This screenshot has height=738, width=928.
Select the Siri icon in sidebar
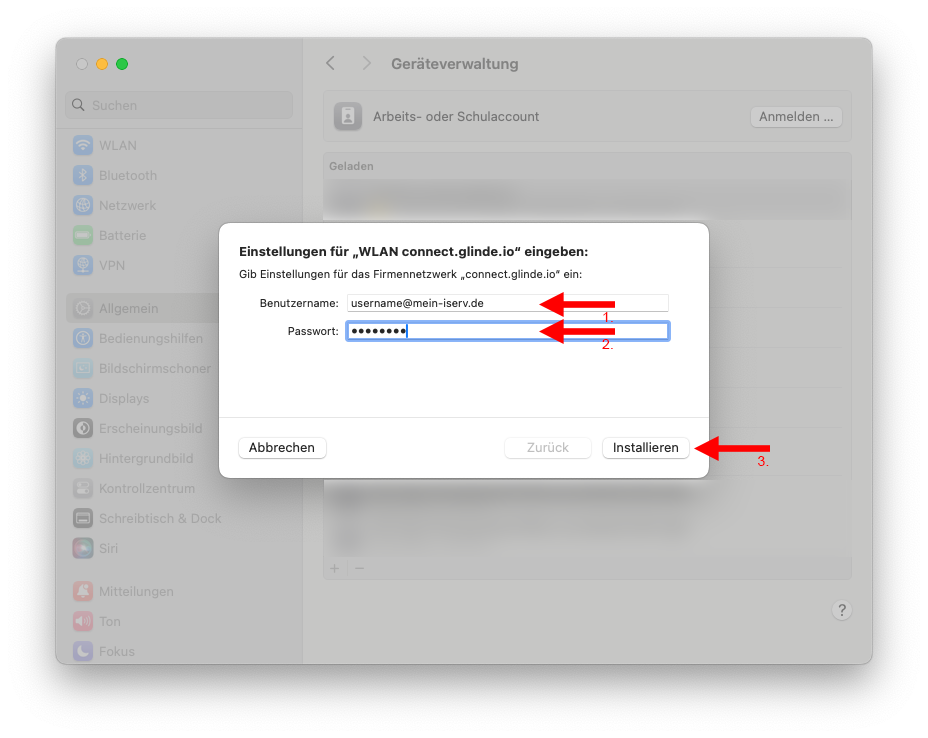(x=83, y=549)
